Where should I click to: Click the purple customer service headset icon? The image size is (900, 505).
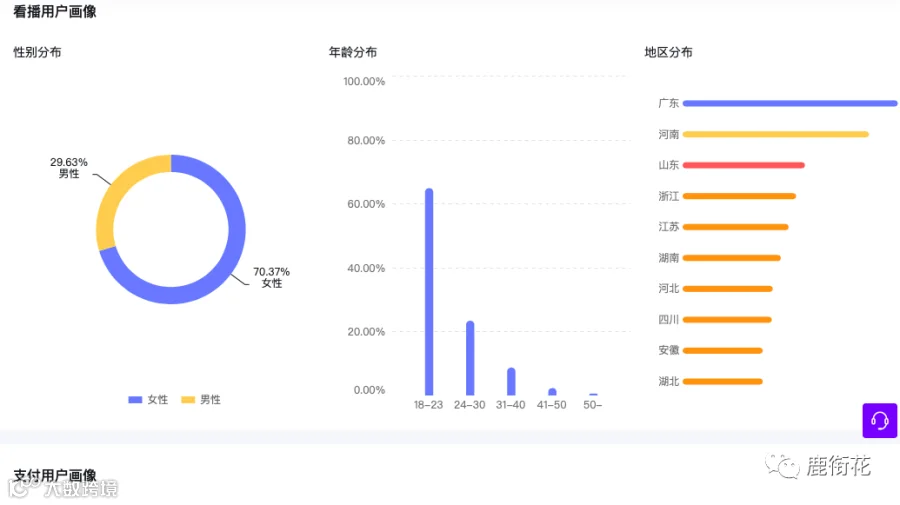[879, 421]
